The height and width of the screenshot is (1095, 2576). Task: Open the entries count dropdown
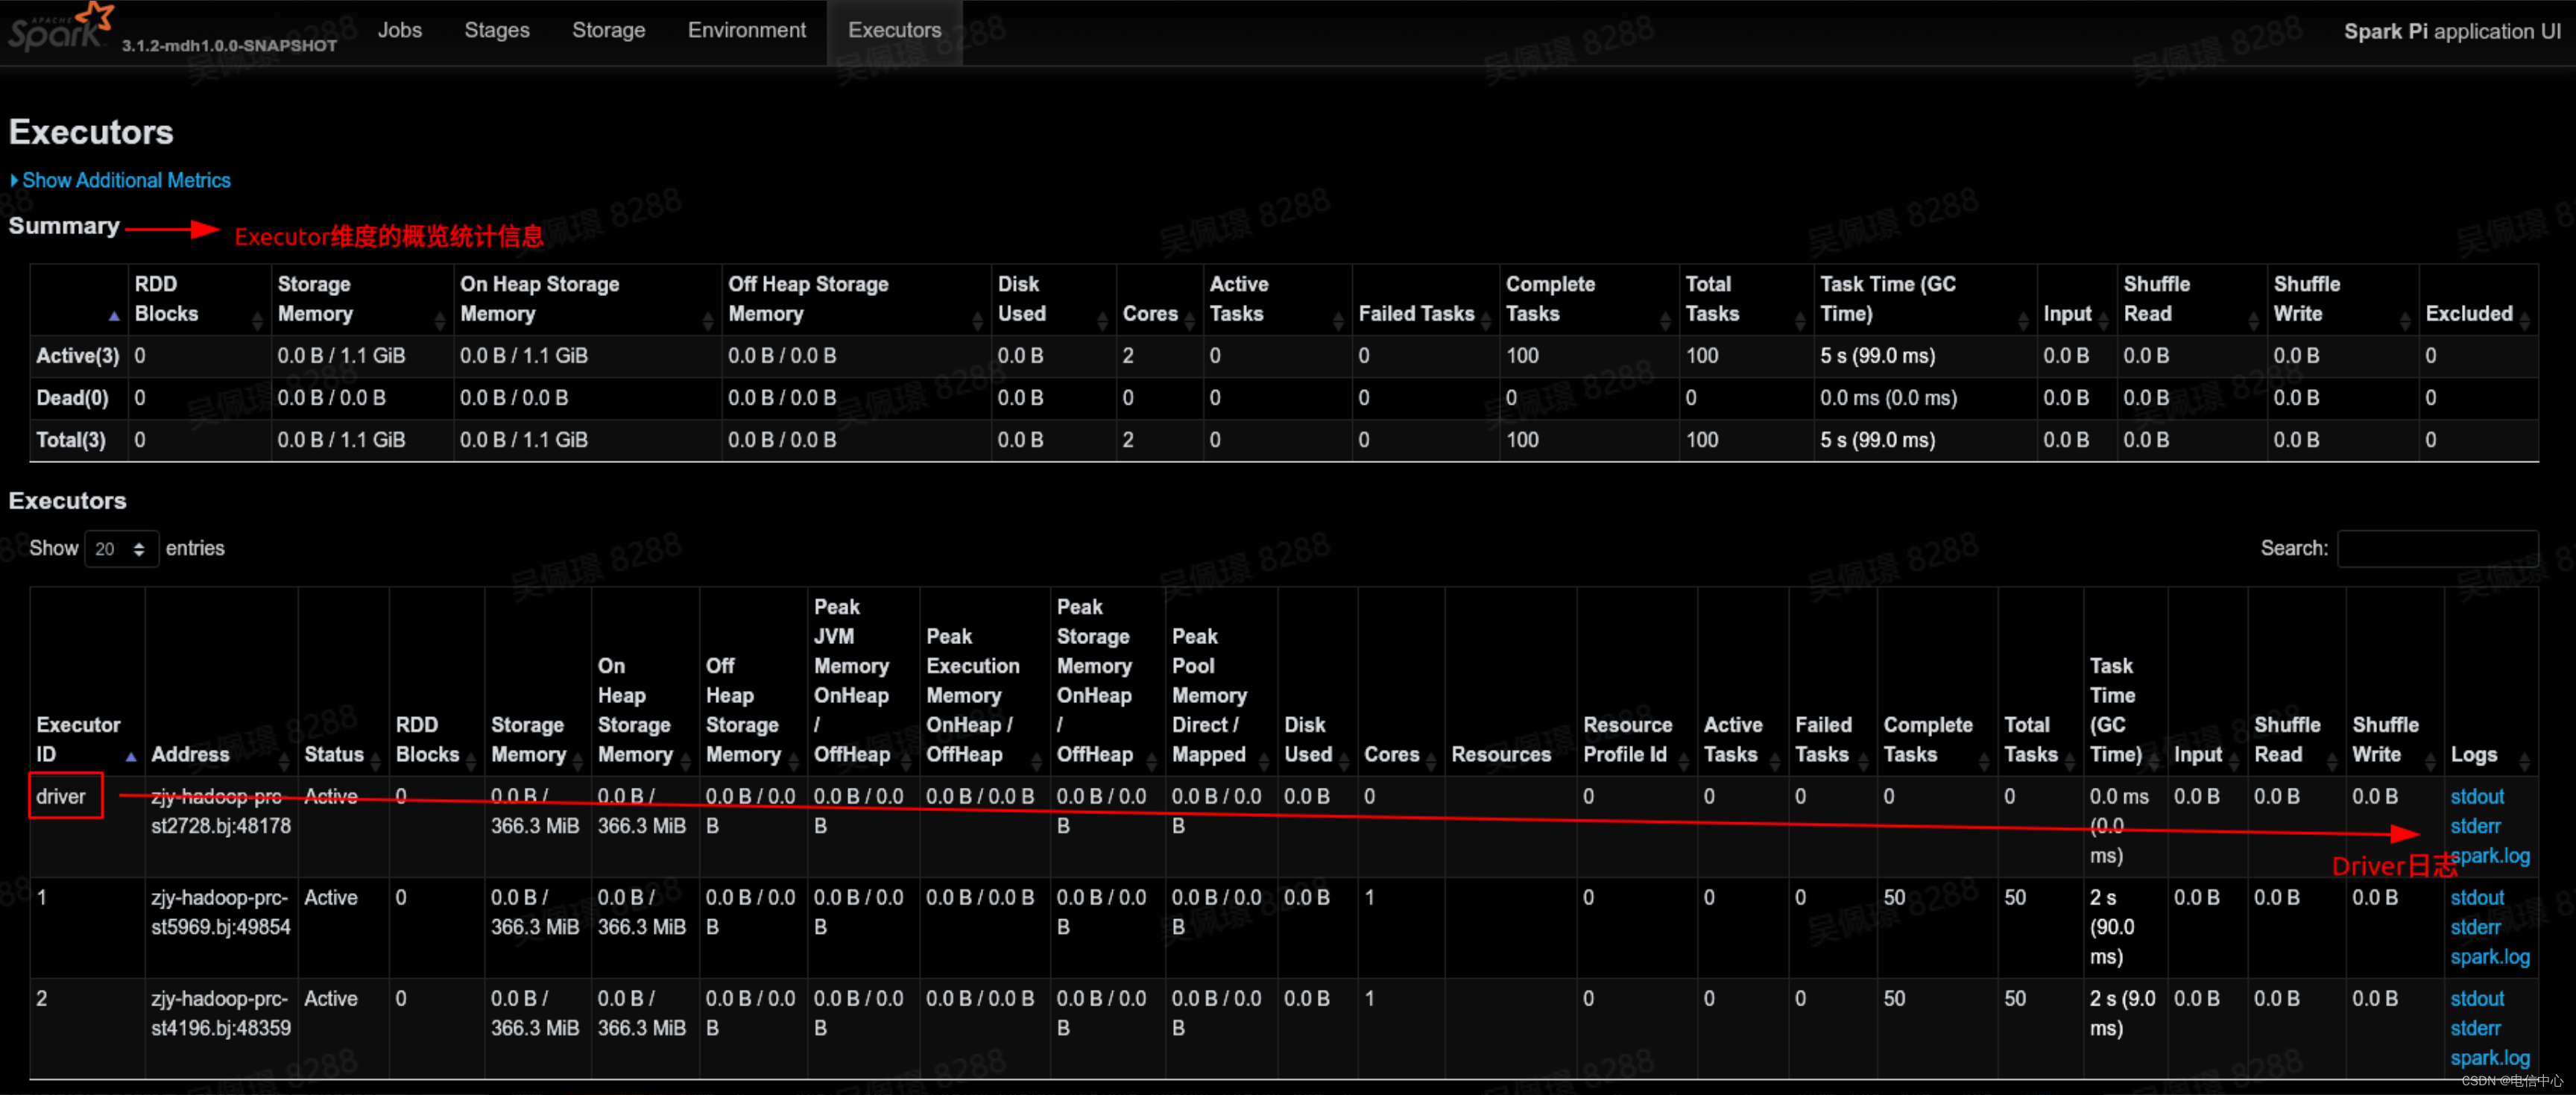coord(121,548)
